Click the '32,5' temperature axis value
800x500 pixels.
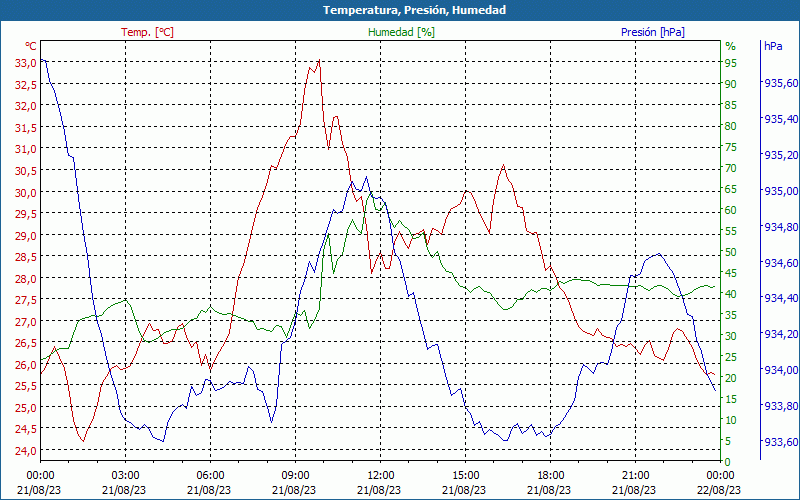click(x=26, y=85)
